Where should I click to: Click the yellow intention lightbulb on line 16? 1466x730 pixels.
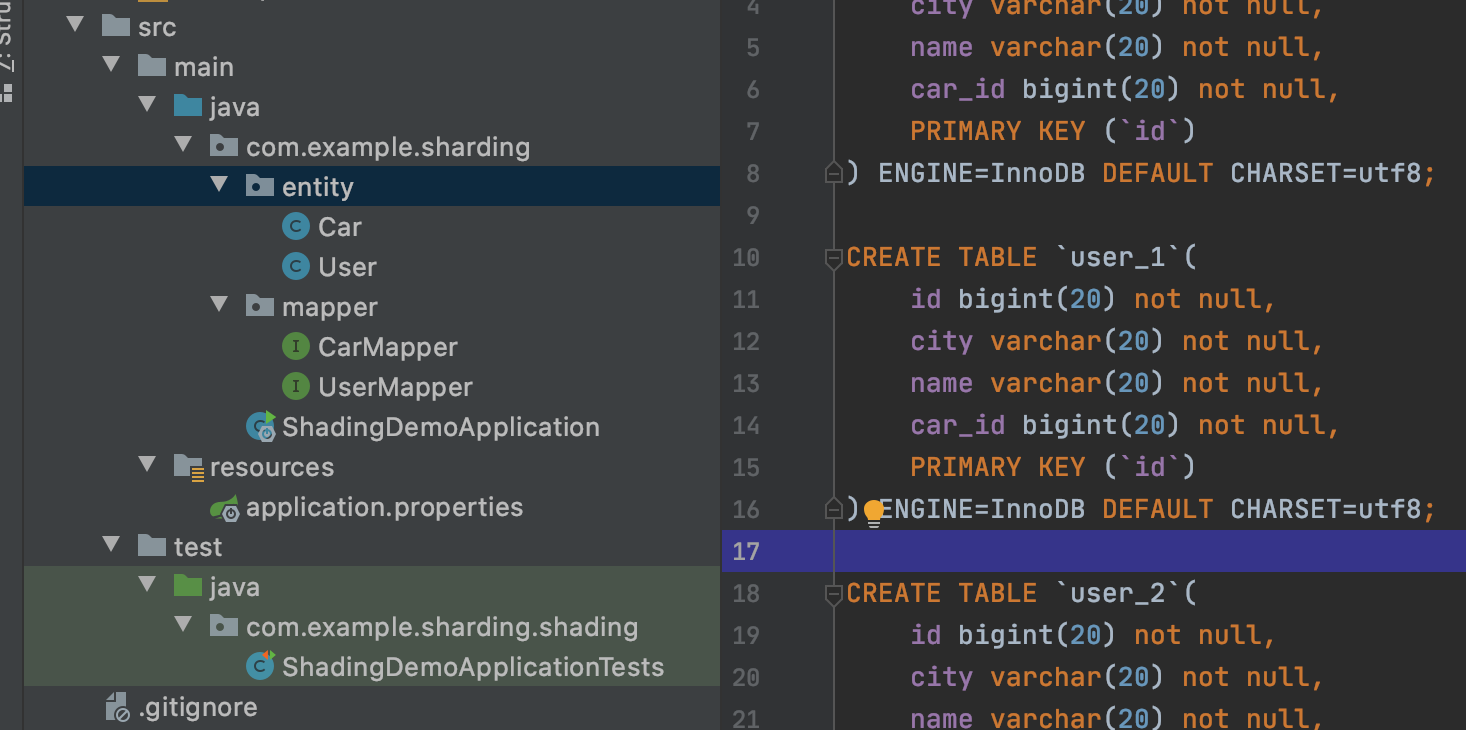point(873,512)
